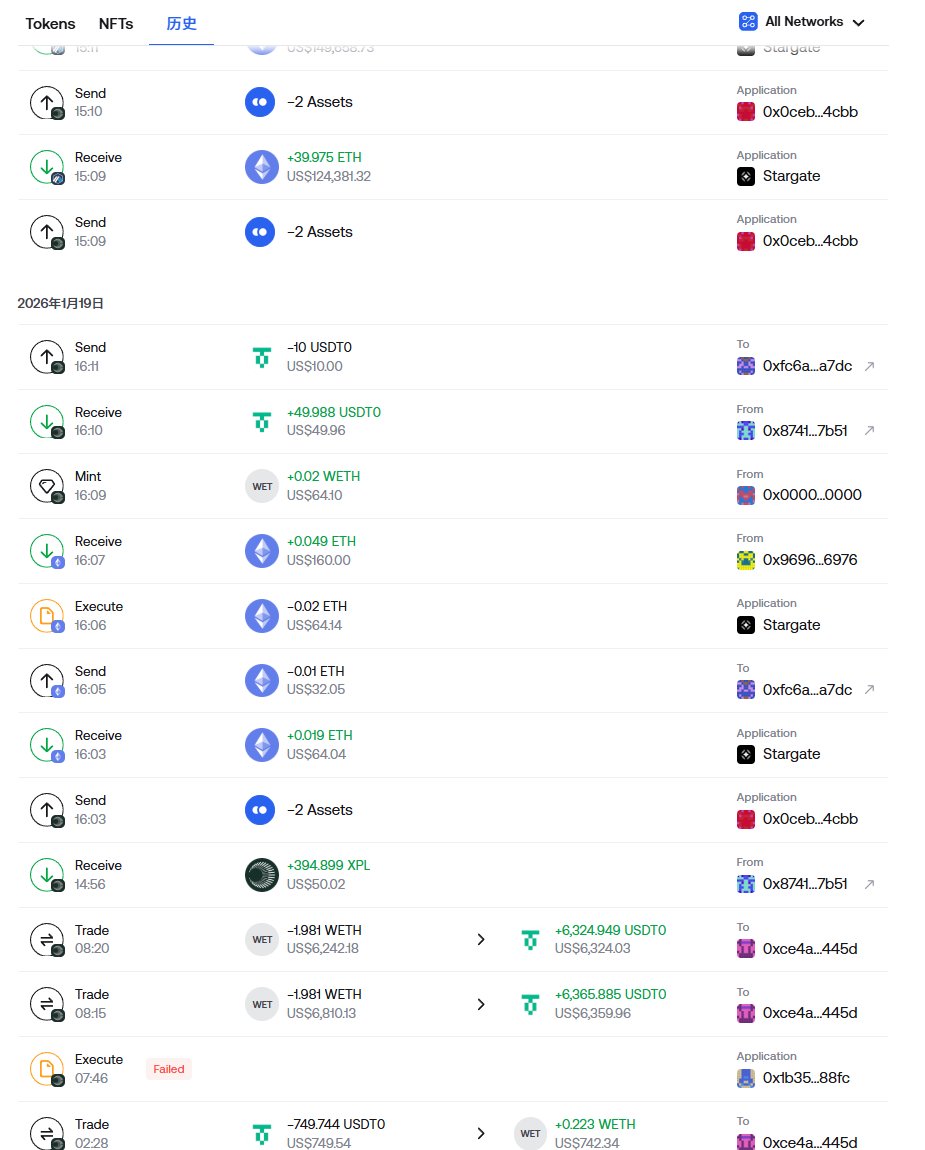Viewport: 925px width, 1150px height.
Task: Click the arrow chevron in 02:28 trade row
Action: coord(481,1133)
